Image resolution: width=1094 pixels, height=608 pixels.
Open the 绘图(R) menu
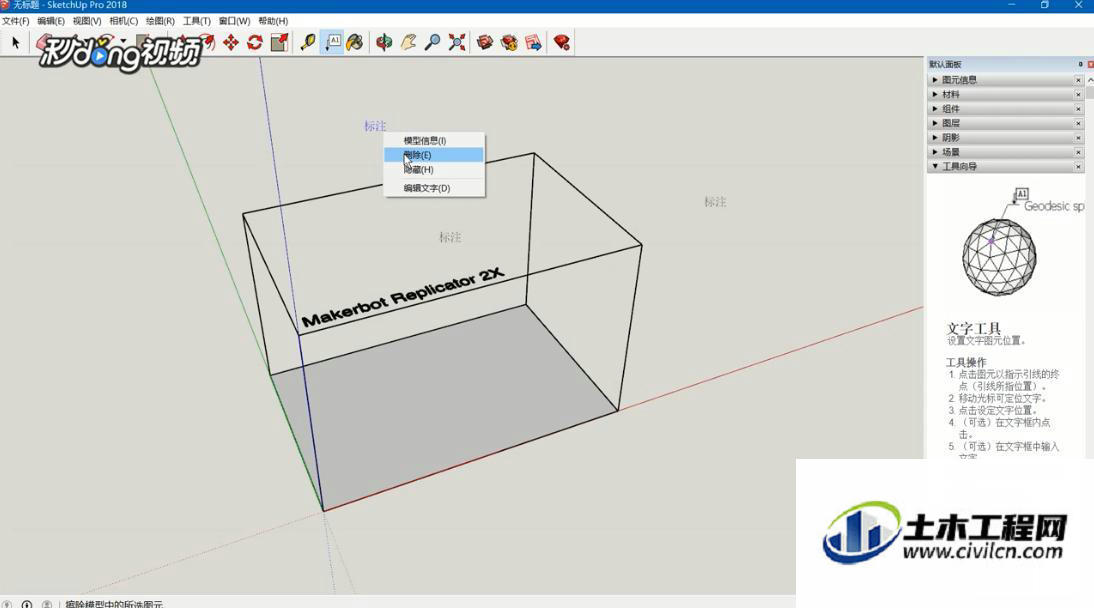pyautogui.click(x=160, y=21)
